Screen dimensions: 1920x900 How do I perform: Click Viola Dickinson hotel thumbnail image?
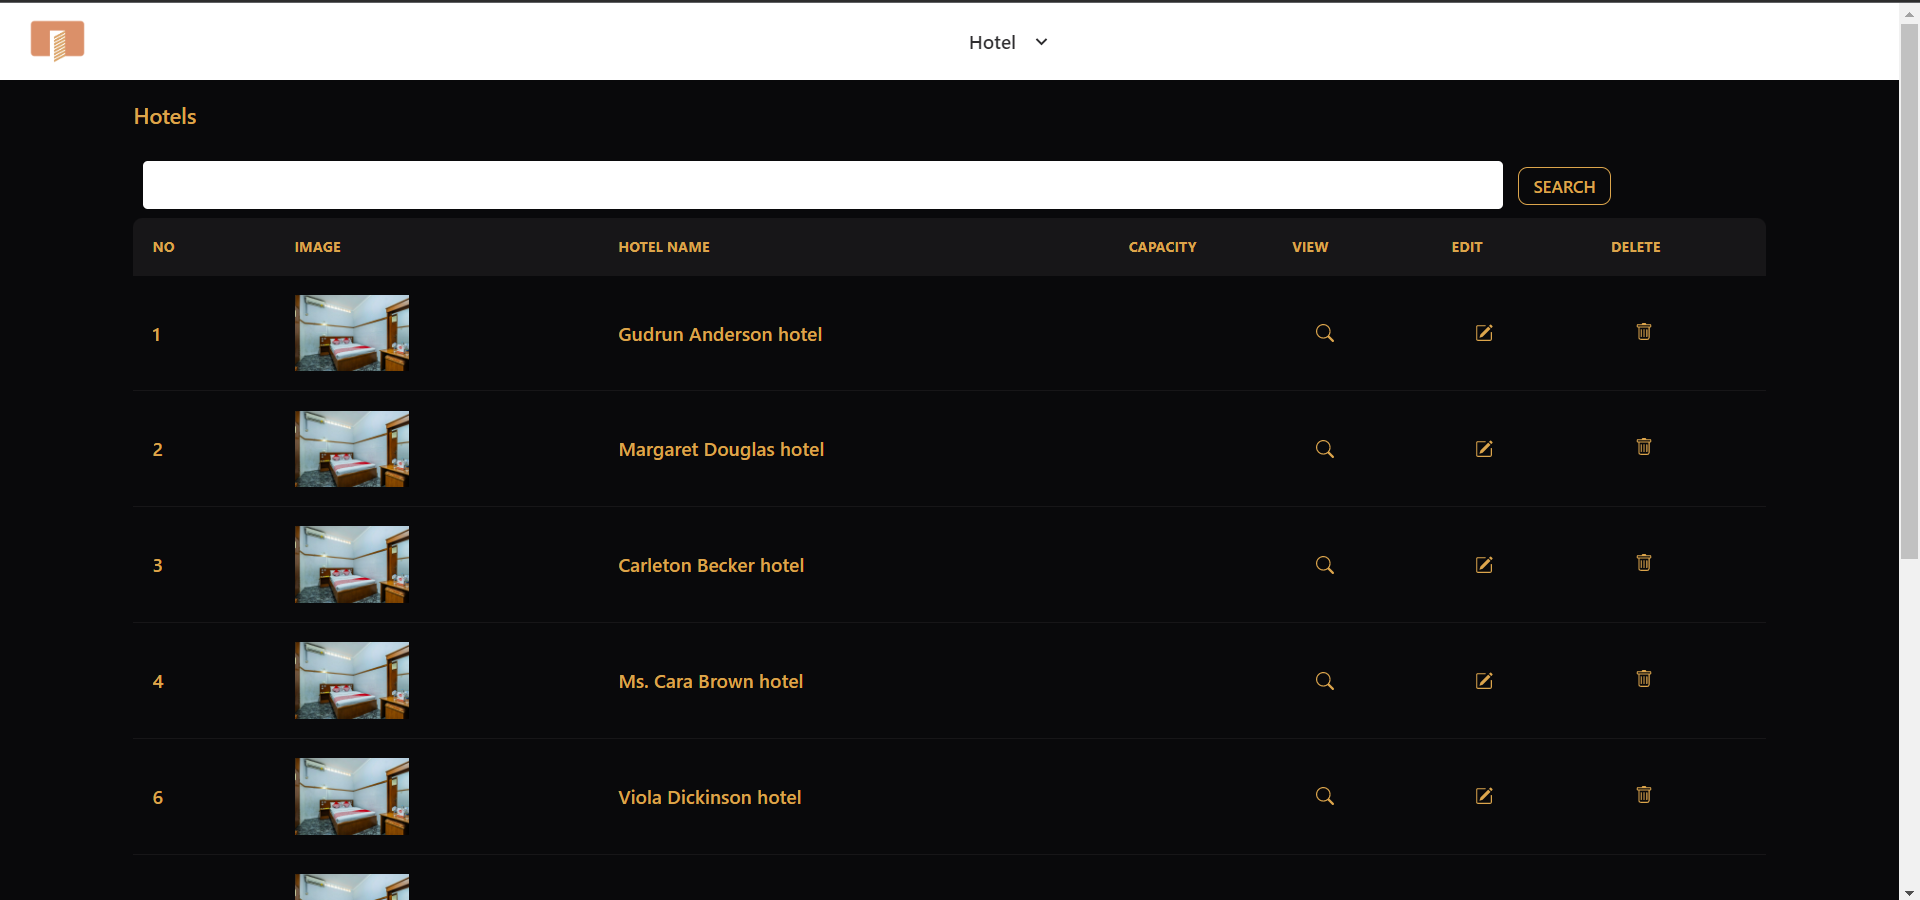coord(352,797)
